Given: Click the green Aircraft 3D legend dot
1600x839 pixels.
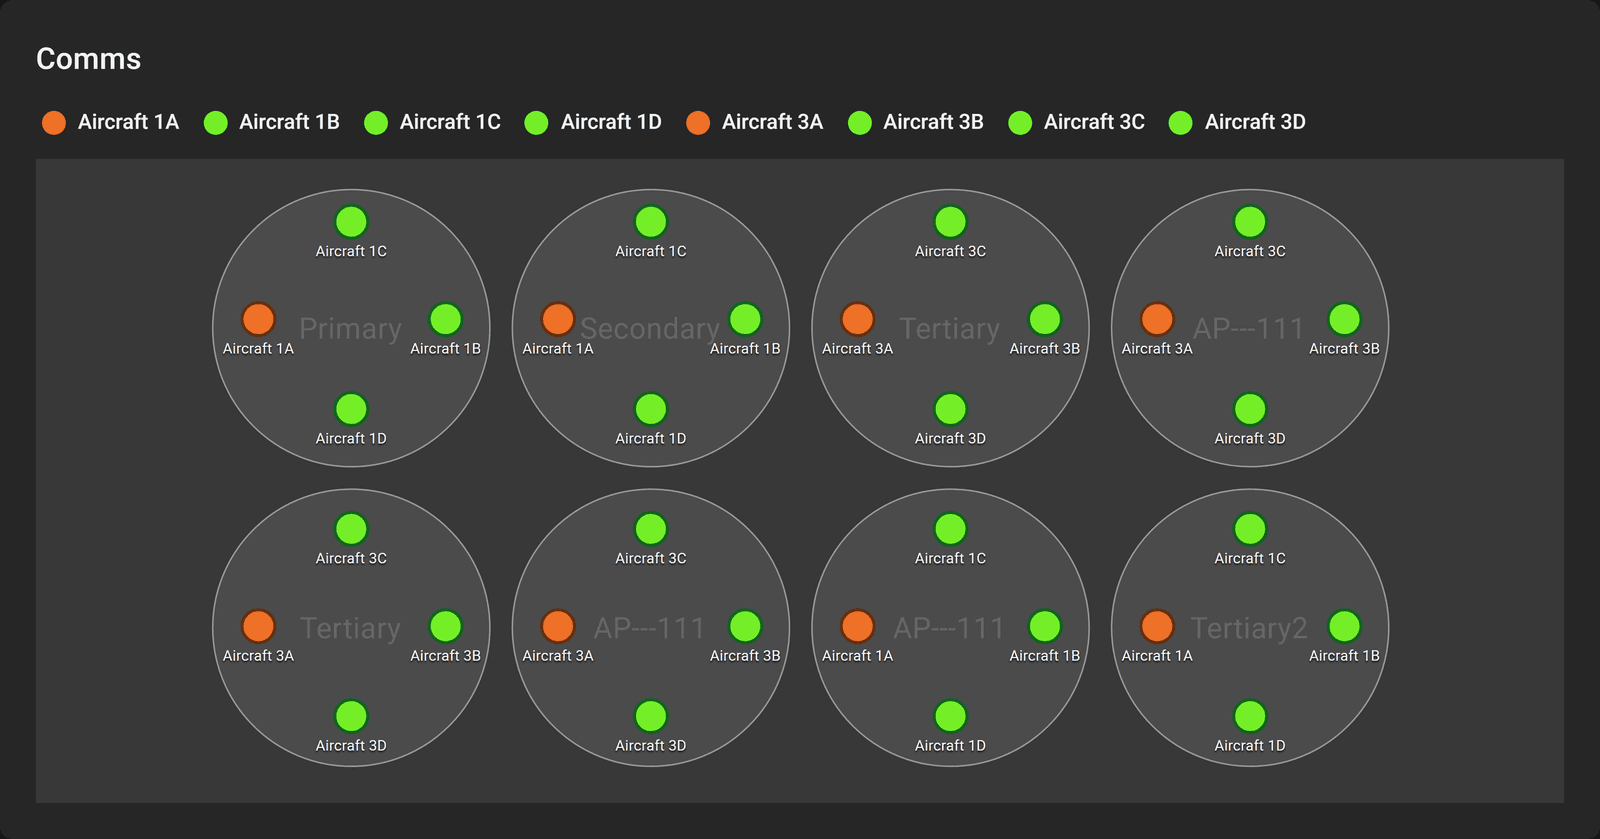Looking at the screenshot, I should click(1181, 123).
